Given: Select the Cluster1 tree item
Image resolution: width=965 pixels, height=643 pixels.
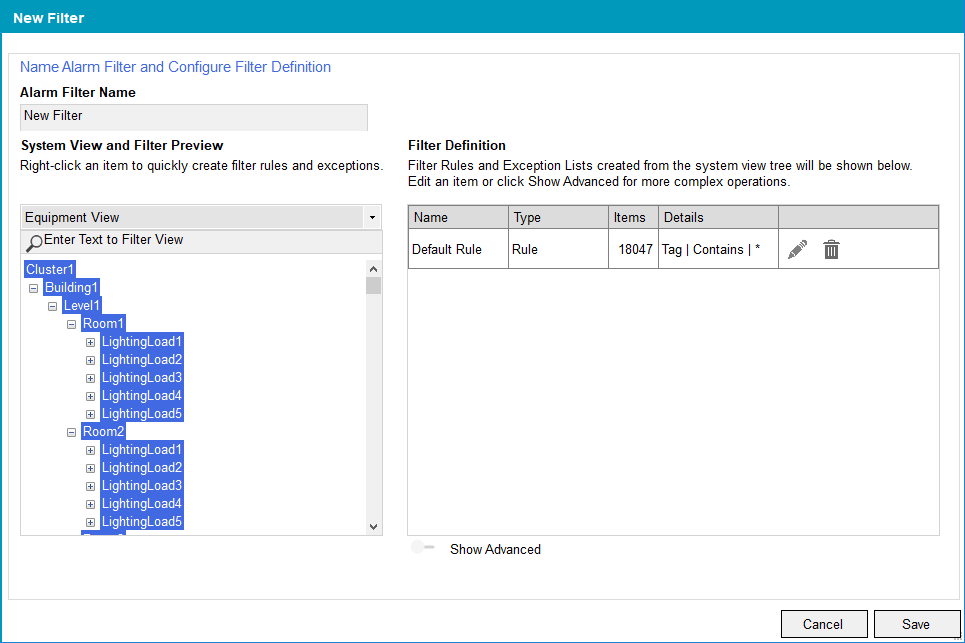Looking at the screenshot, I should [50, 270].
